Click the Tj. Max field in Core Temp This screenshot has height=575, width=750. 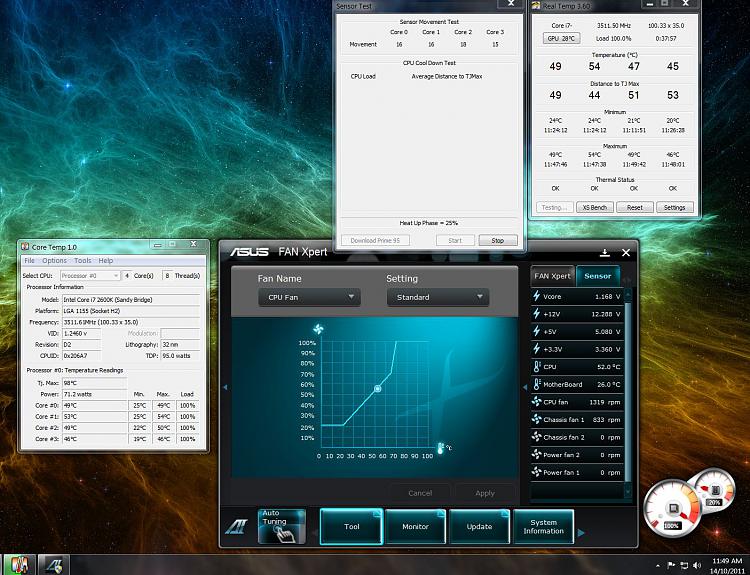click(x=95, y=383)
